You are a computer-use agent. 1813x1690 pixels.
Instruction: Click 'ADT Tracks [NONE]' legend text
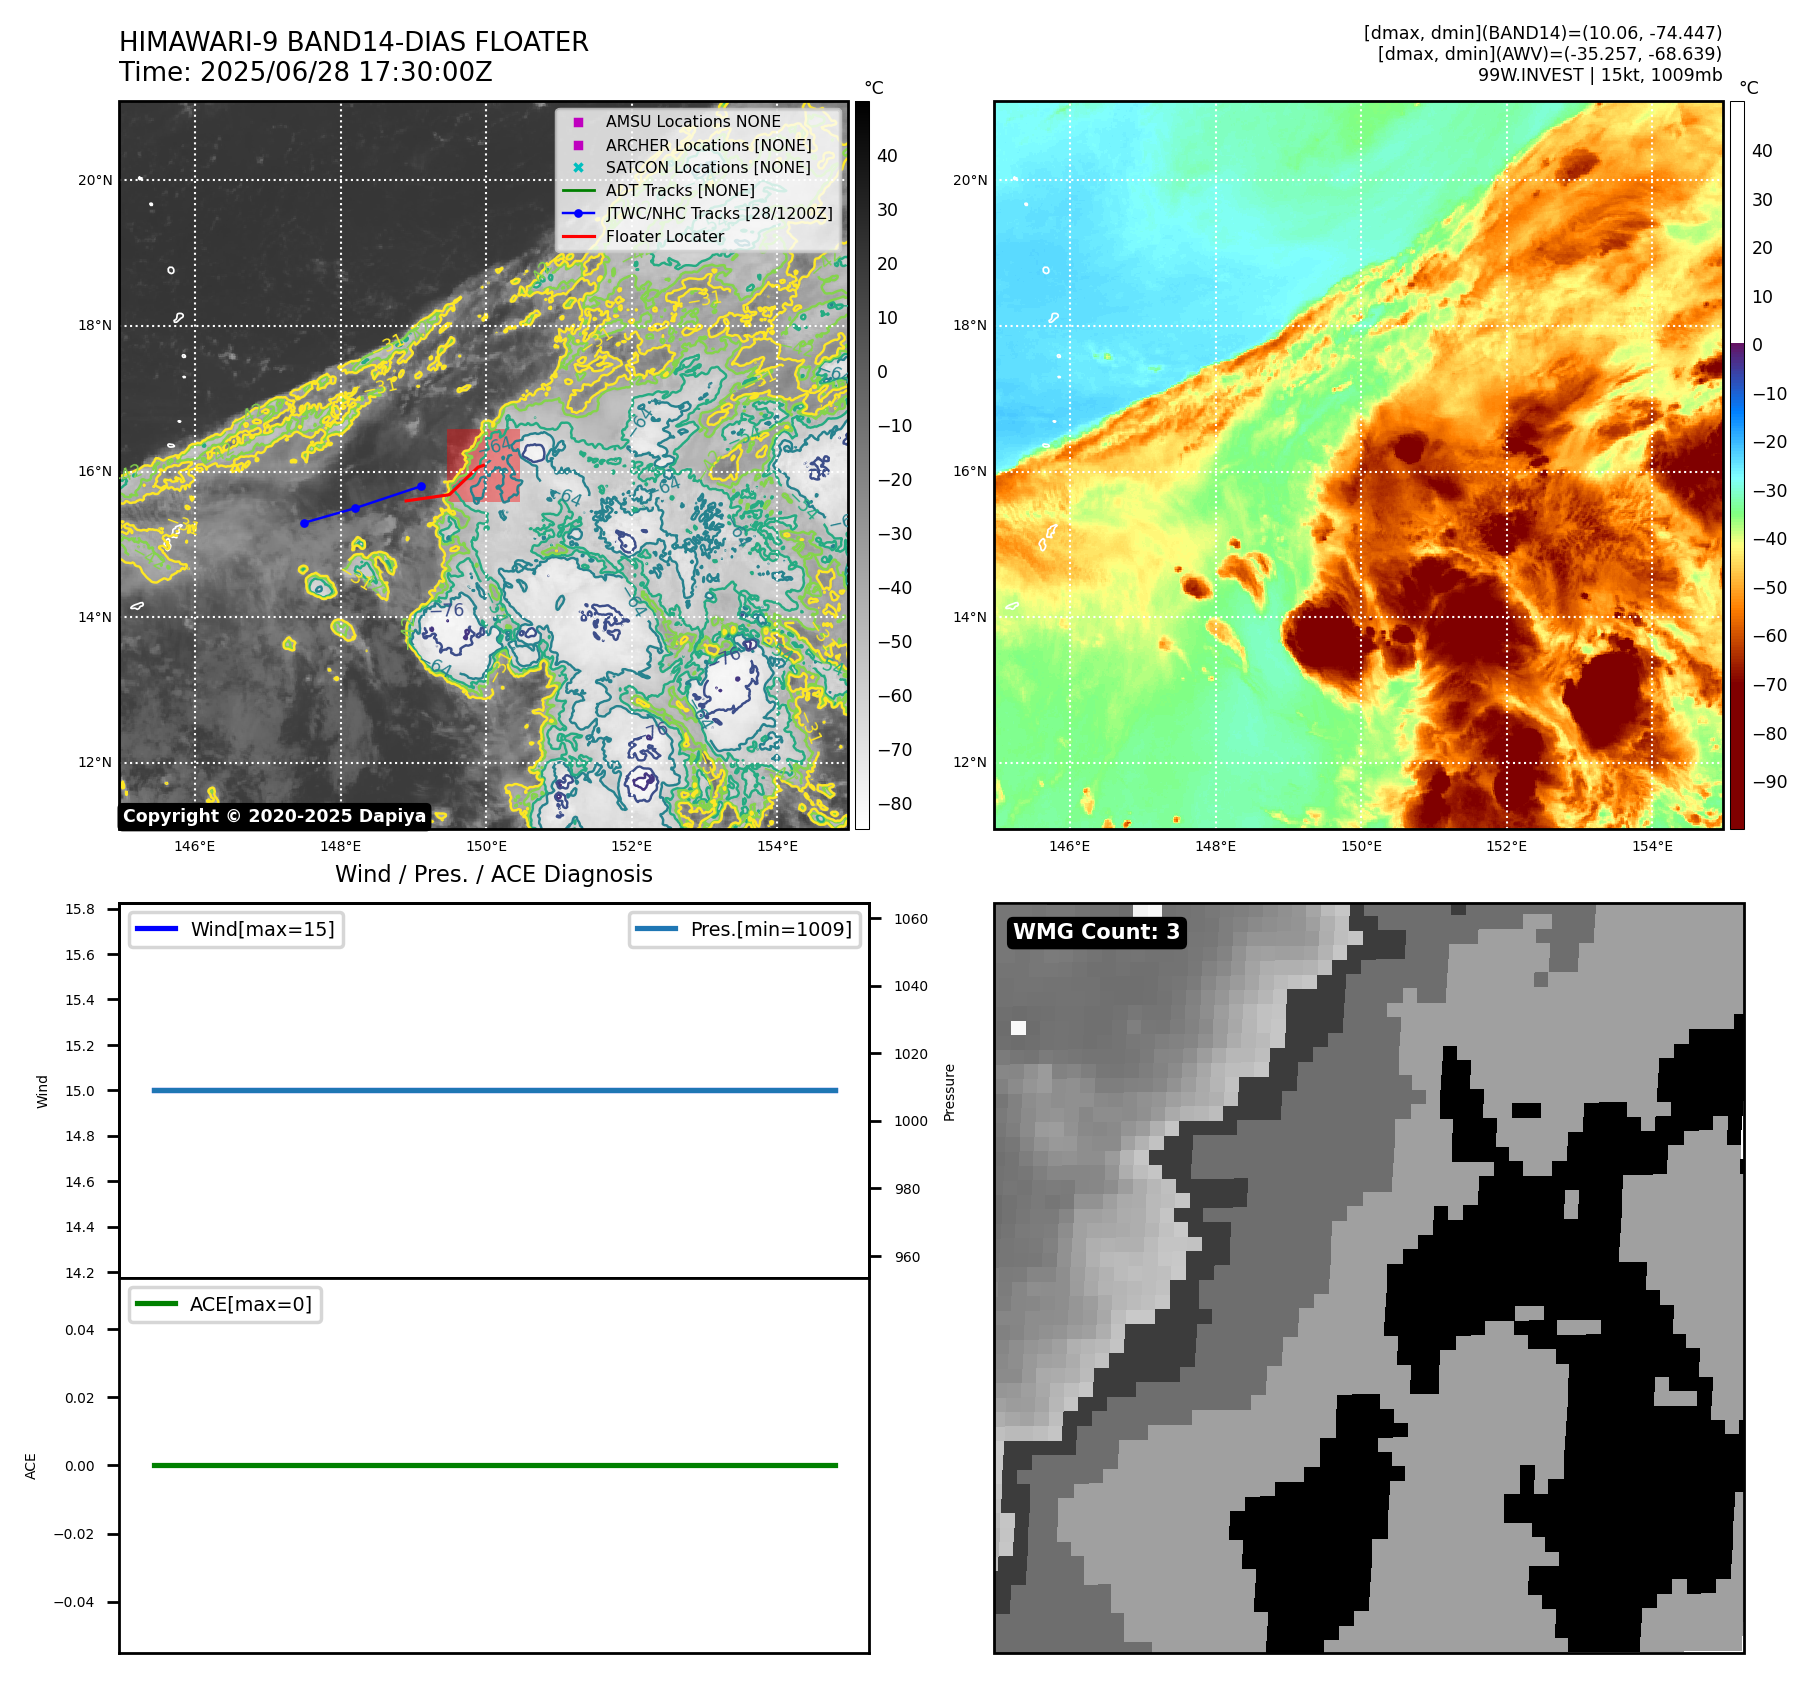(x=680, y=191)
